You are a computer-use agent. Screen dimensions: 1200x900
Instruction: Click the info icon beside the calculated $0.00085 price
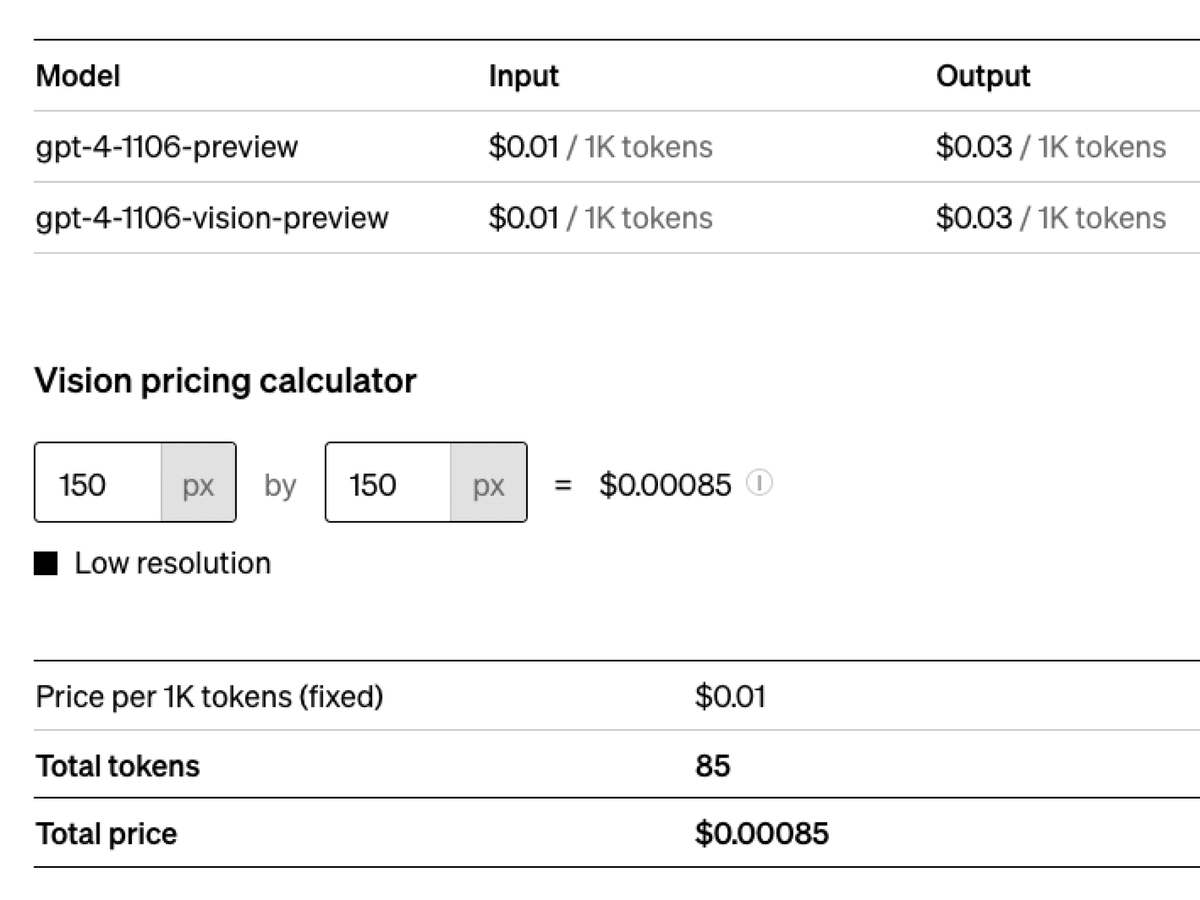[760, 484]
